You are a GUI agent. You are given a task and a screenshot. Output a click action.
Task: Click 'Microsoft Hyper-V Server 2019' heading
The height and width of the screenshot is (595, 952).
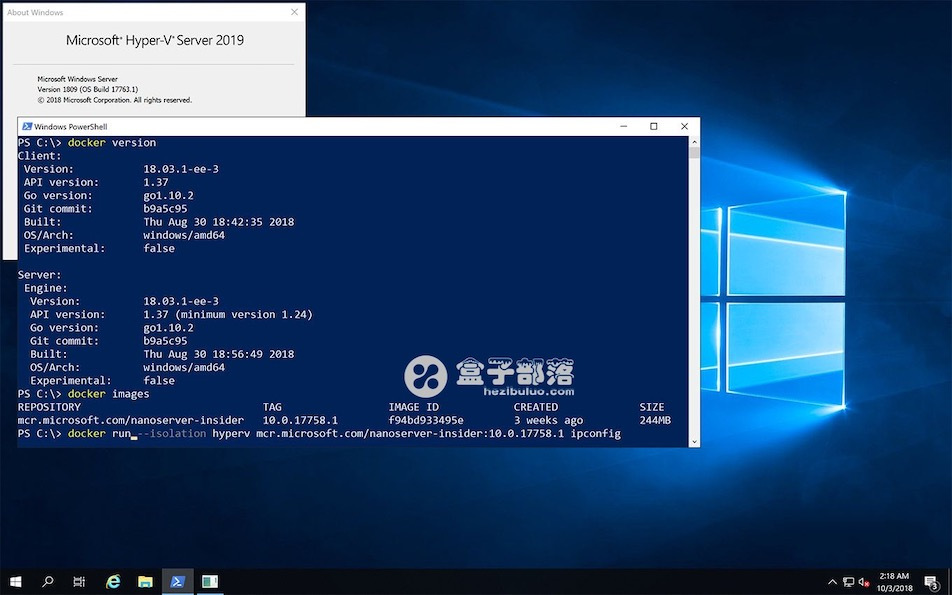click(x=155, y=40)
